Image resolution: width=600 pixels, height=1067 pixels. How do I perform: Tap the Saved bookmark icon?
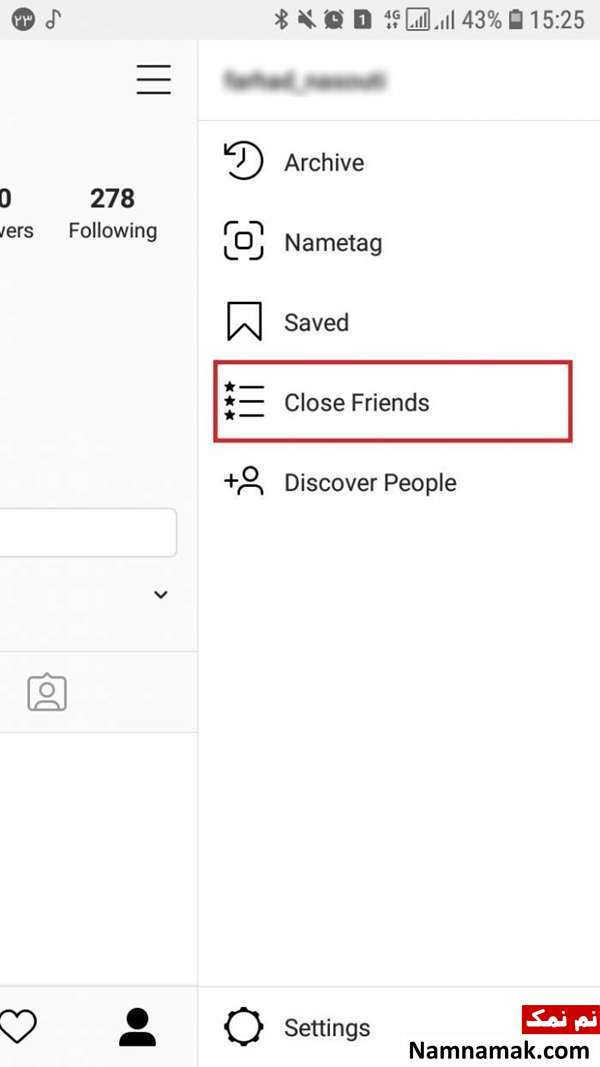click(244, 321)
